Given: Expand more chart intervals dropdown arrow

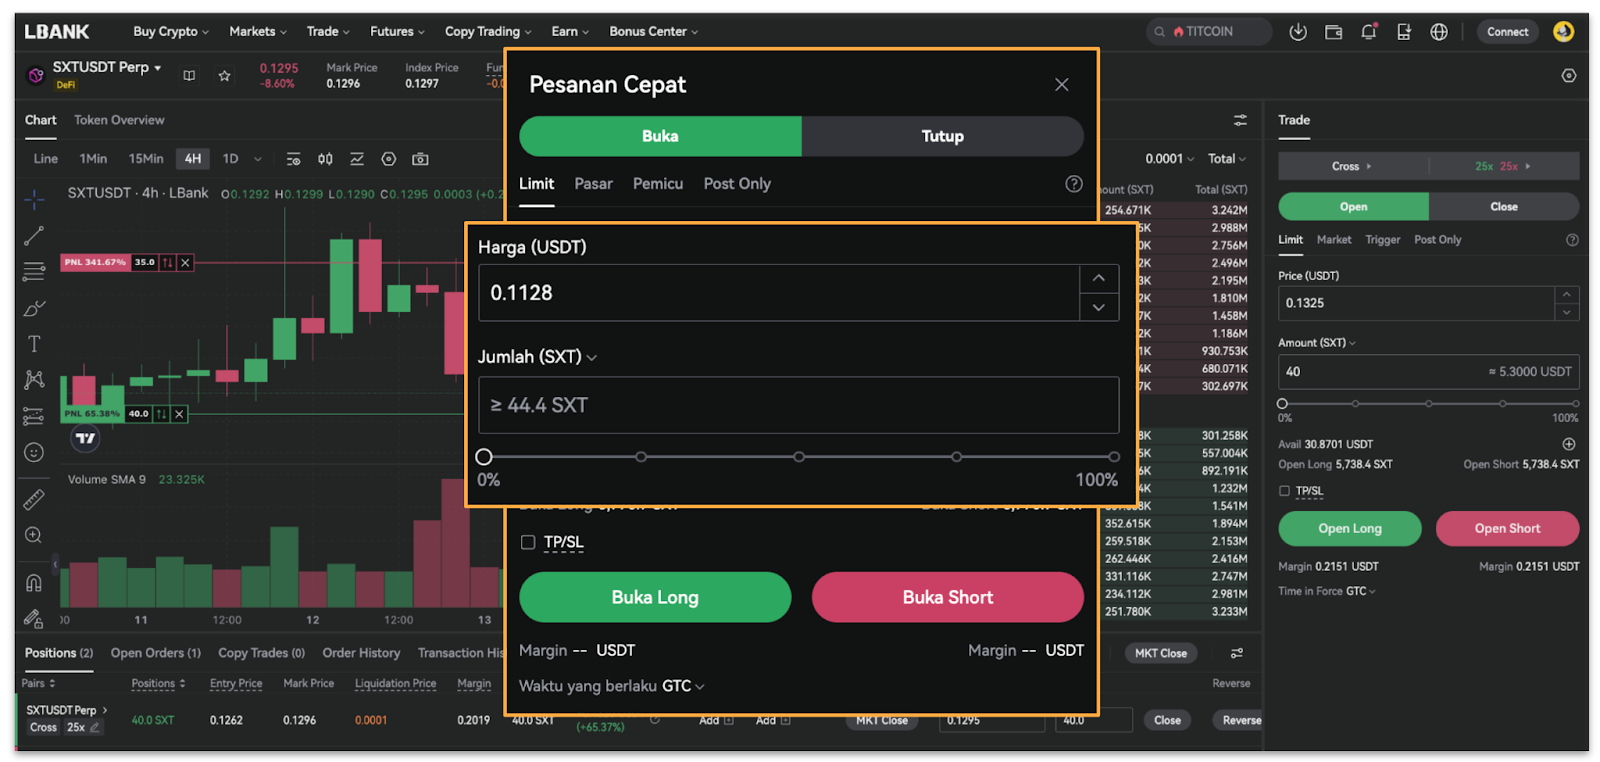Looking at the screenshot, I should point(258,159).
